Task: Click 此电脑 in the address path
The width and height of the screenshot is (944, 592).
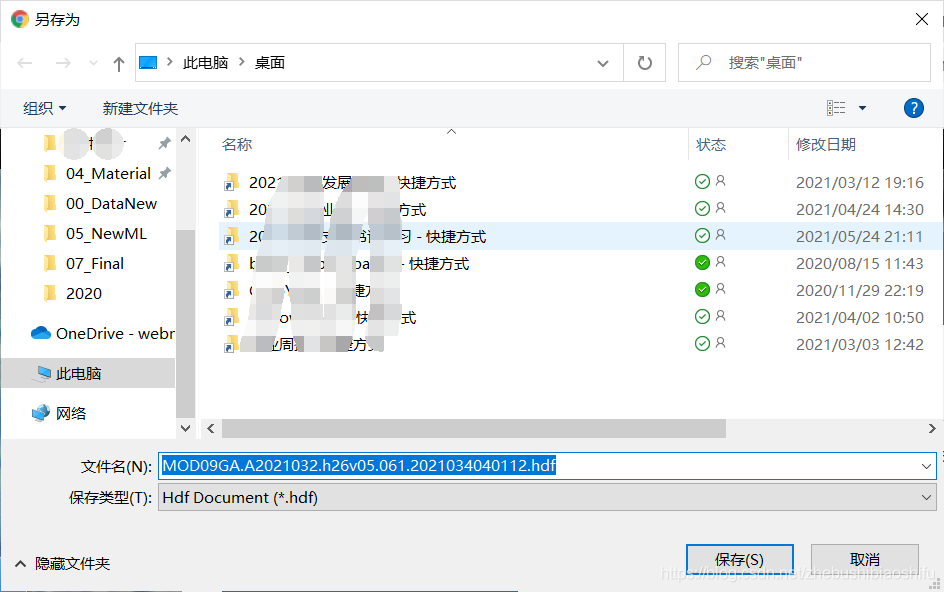Action: click(x=205, y=63)
